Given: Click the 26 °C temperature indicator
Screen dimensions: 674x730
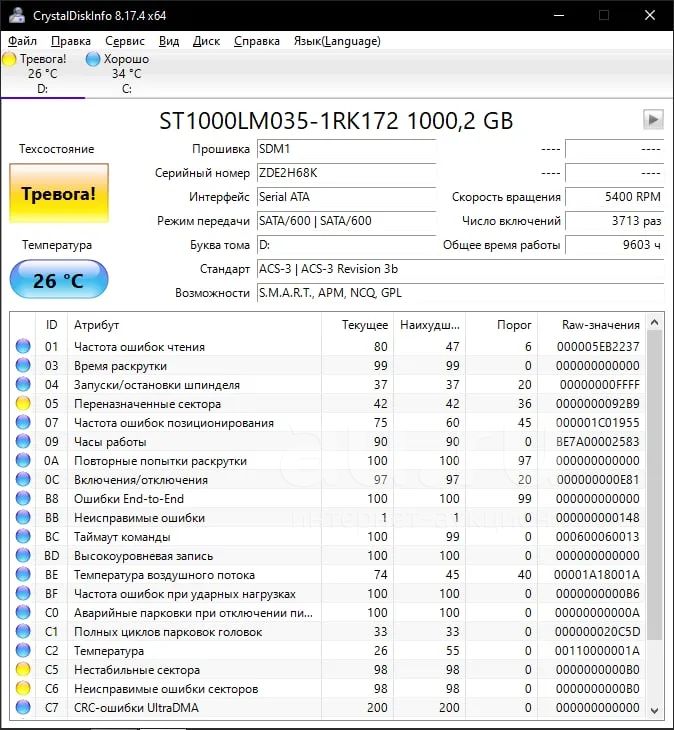Looking at the screenshot, I should coord(59,279).
